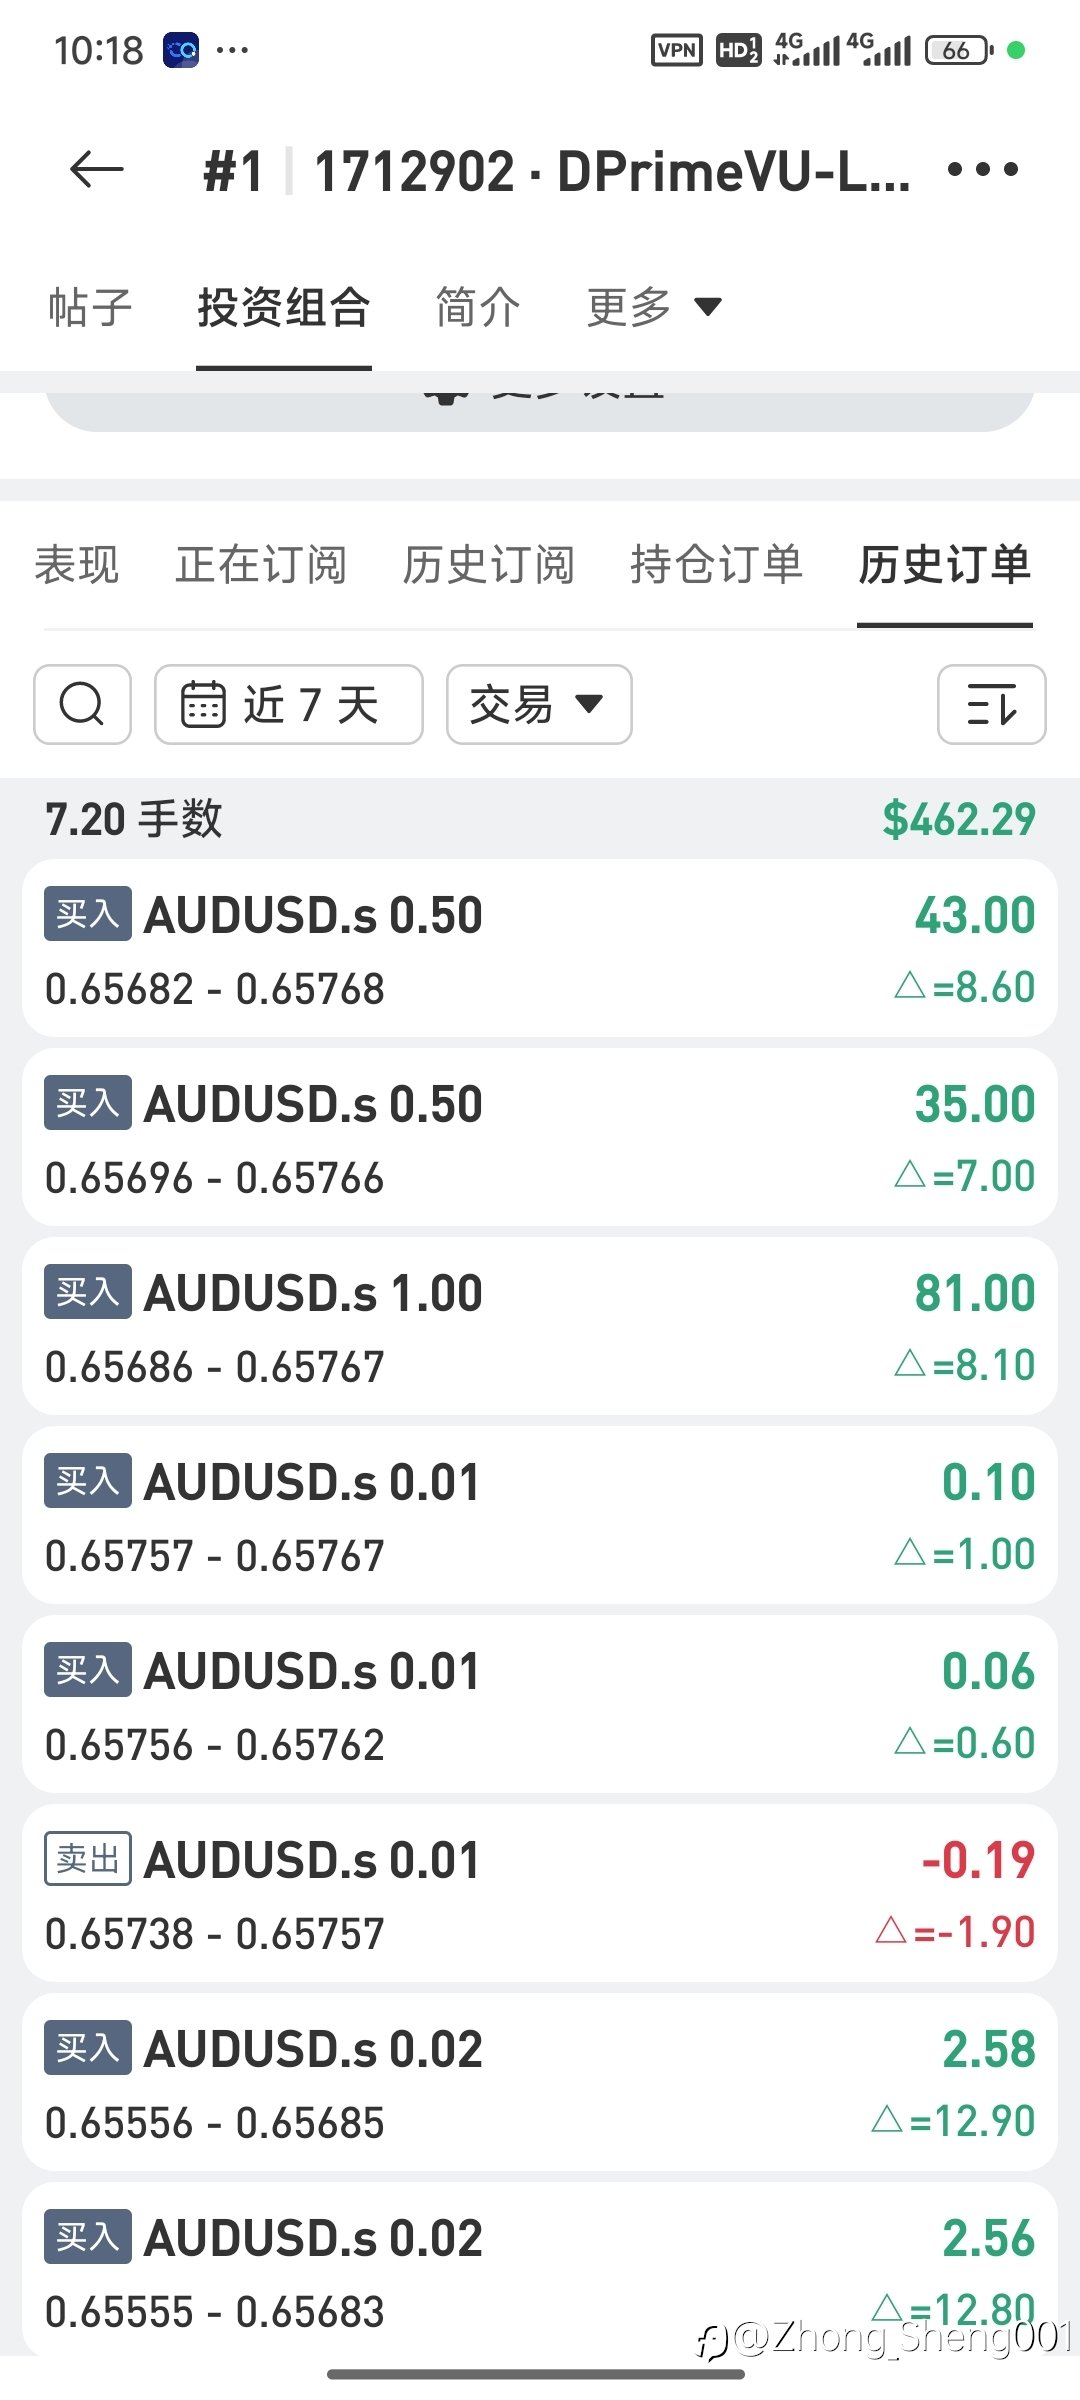The width and height of the screenshot is (1080, 2400).
Task: Tap the VPN status bar icon
Action: [676, 50]
